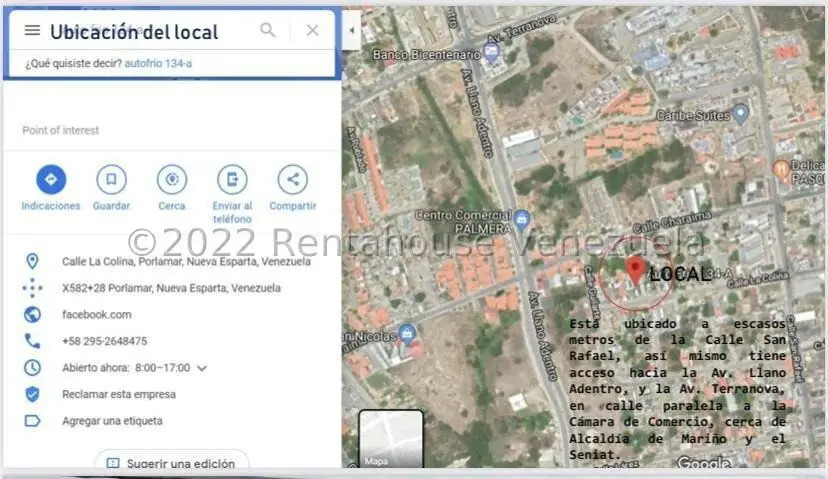Click the address pin icon

pos(32,261)
